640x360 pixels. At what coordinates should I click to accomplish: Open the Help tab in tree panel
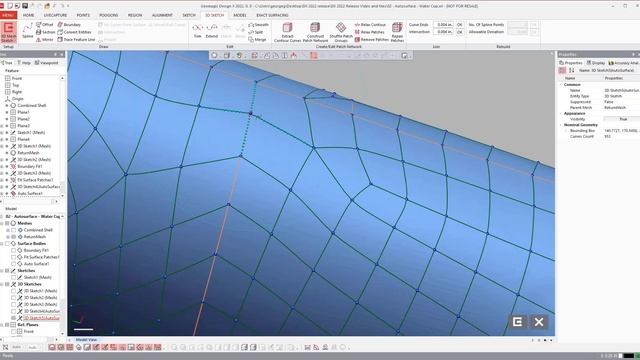coord(24,63)
